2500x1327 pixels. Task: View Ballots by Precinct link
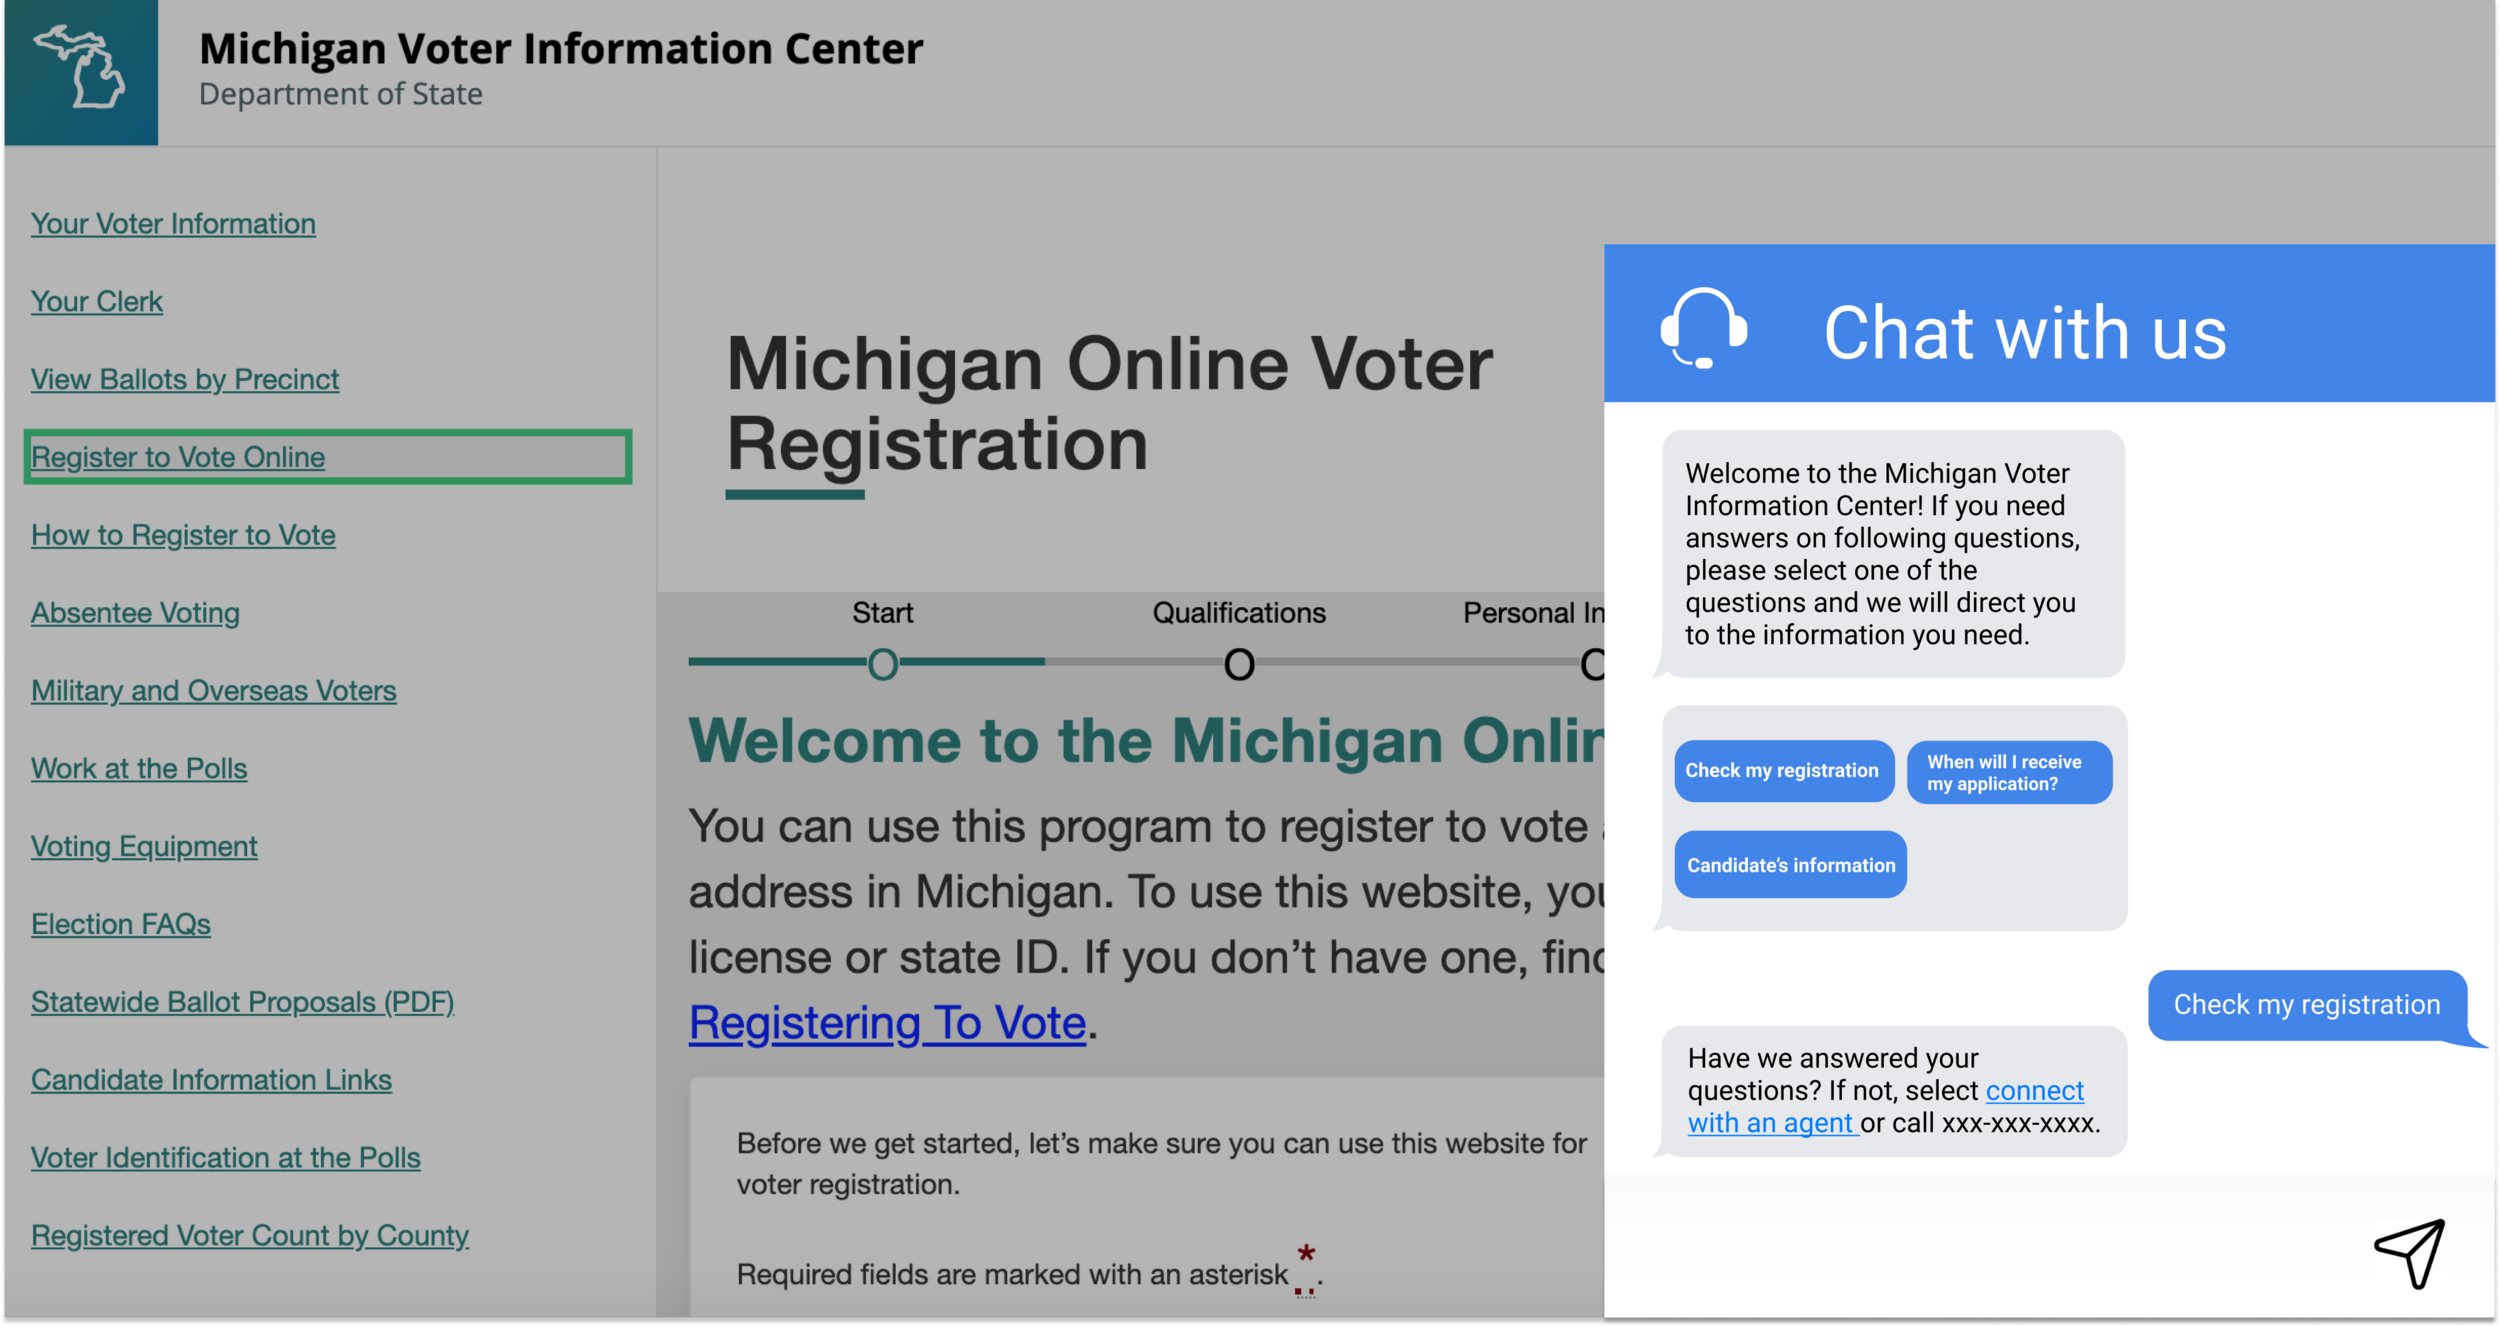click(x=185, y=380)
